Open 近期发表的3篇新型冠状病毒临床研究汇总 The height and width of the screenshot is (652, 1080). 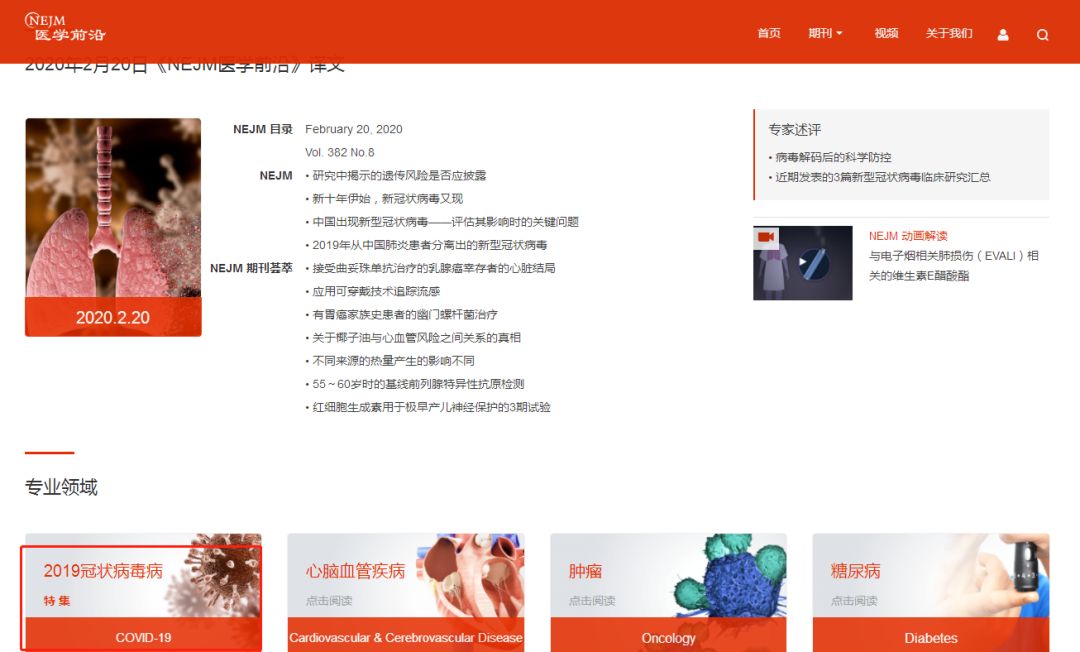pos(882,177)
